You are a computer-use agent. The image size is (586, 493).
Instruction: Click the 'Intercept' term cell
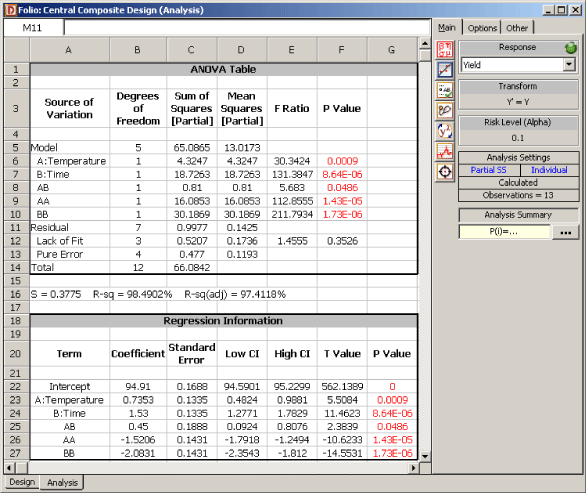coord(70,386)
